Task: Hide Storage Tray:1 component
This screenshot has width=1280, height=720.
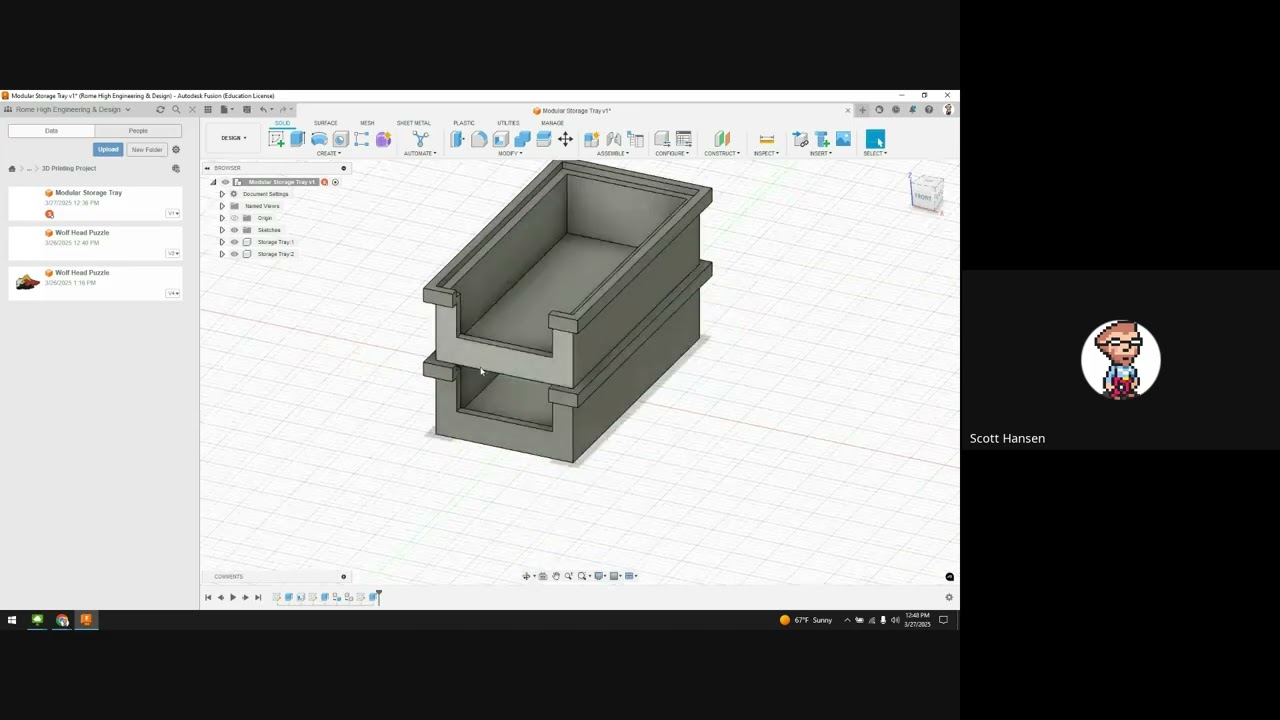Action: 235,242
